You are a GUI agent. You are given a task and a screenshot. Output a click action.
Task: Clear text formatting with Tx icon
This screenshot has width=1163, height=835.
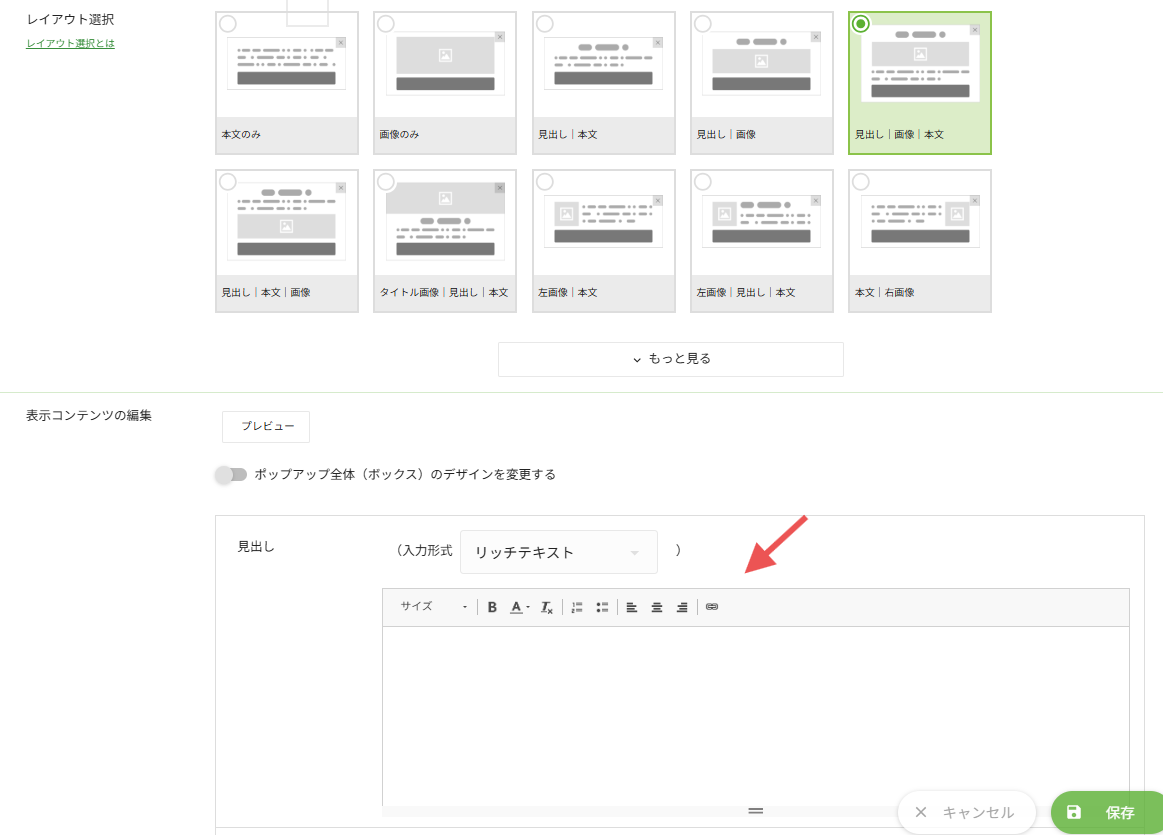[x=547, y=607]
